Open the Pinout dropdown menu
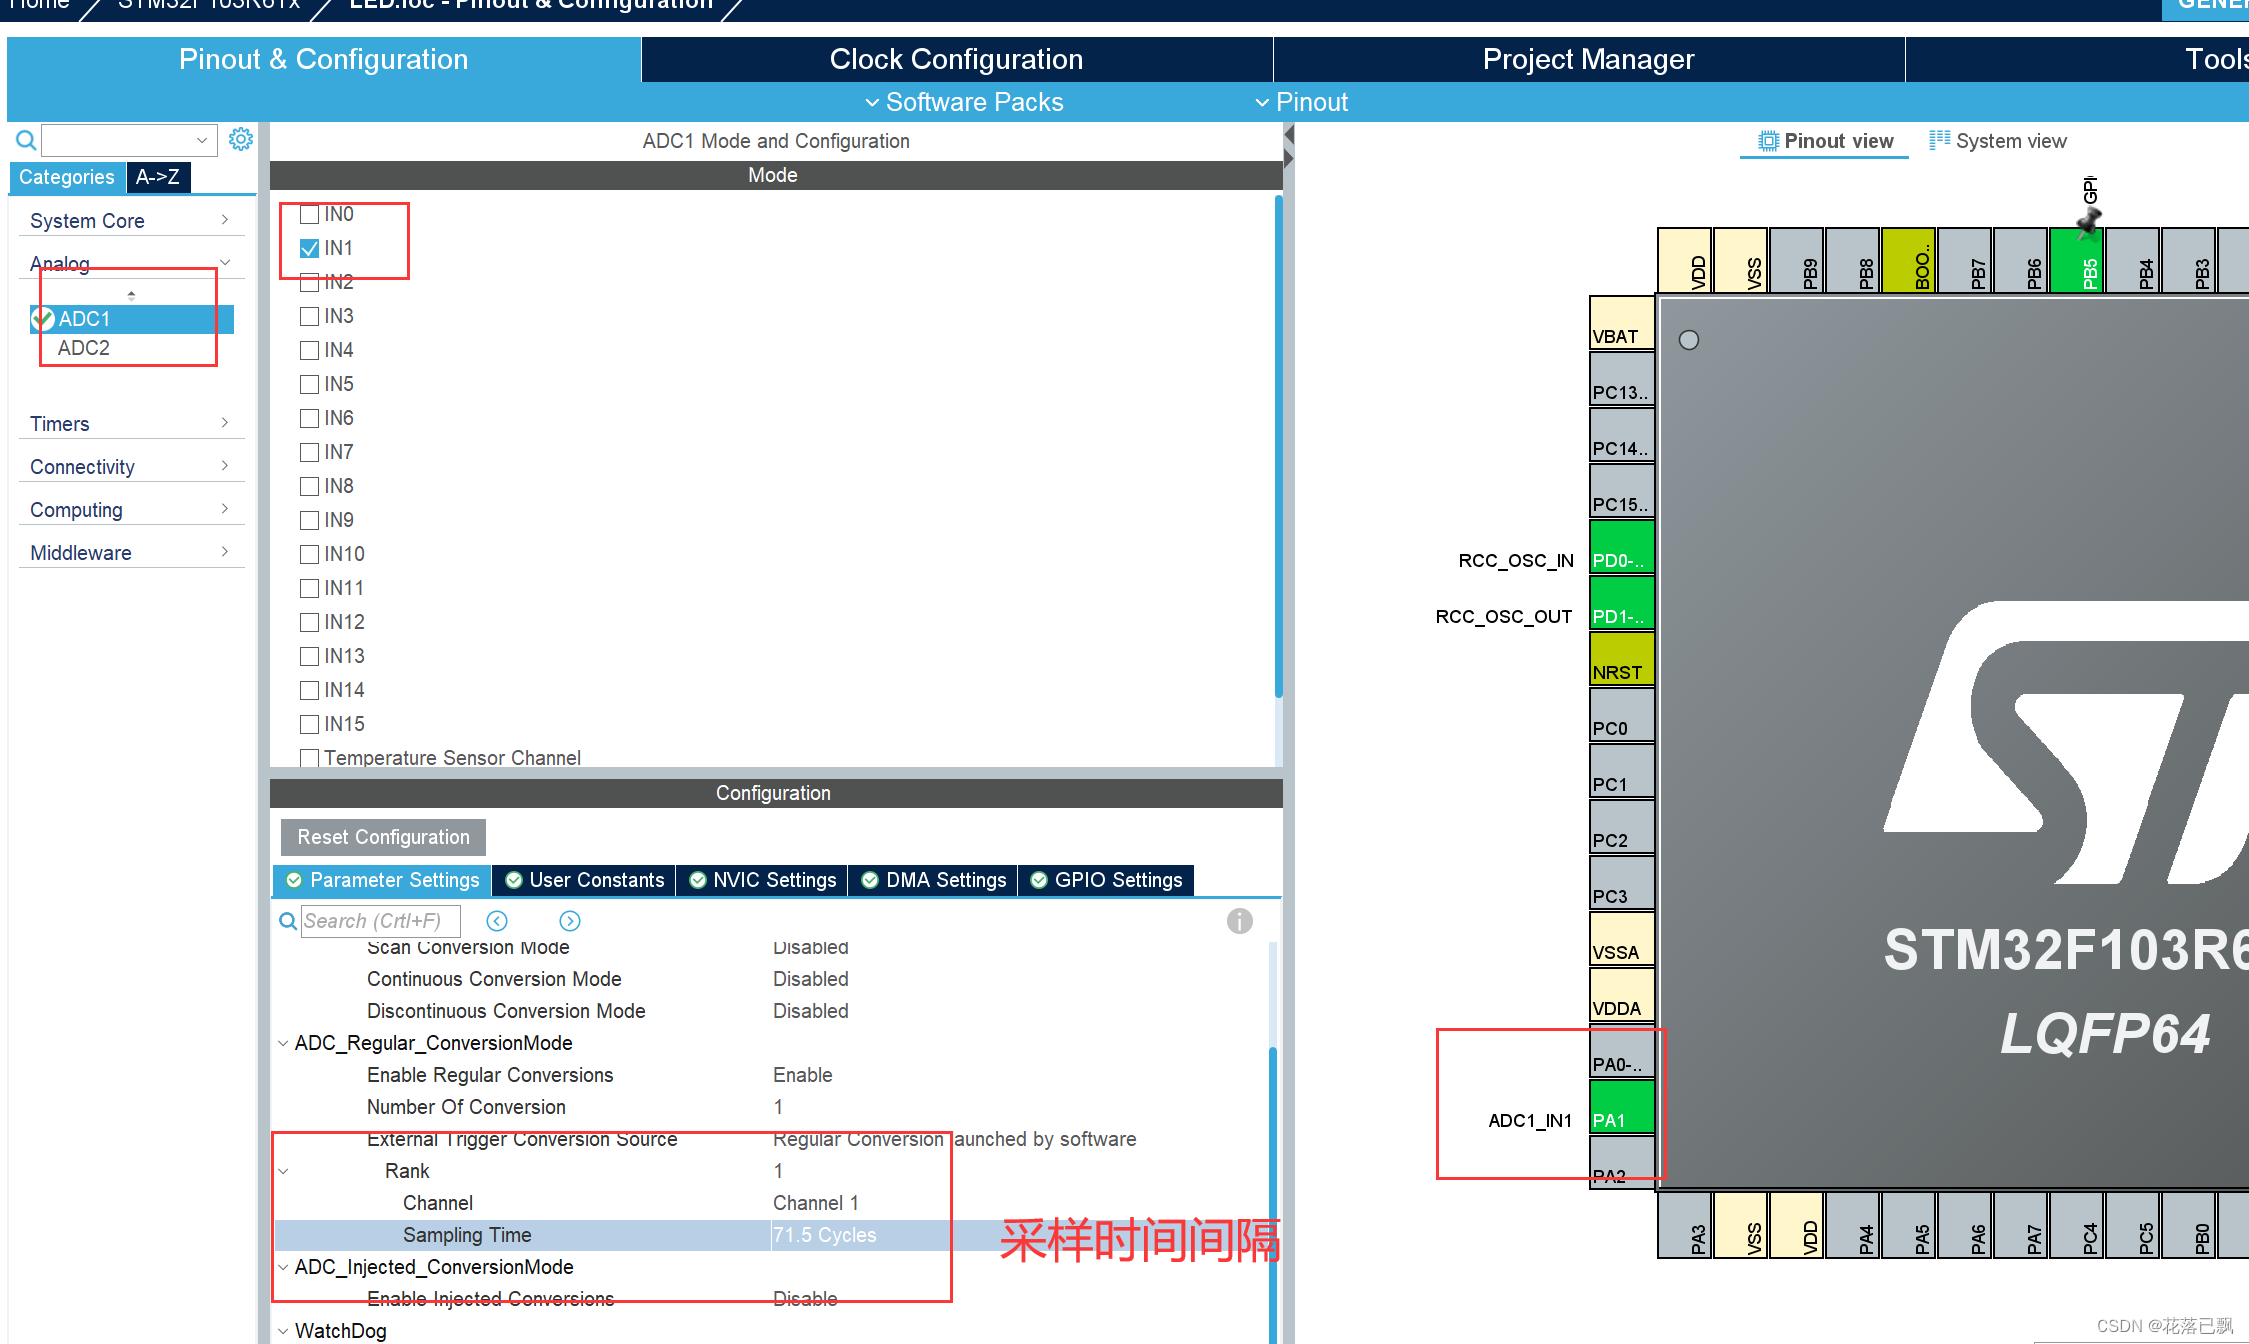Screen dimensions: 2249x1344 (x=1301, y=102)
